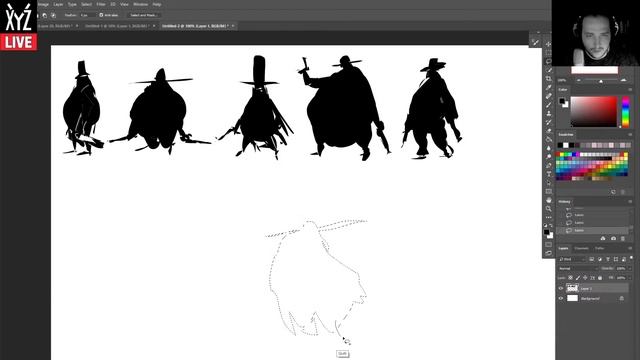The height and width of the screenshot is (360, 640).
Task: Click the intersect with selection mode icon
Action: click(53, 15)
